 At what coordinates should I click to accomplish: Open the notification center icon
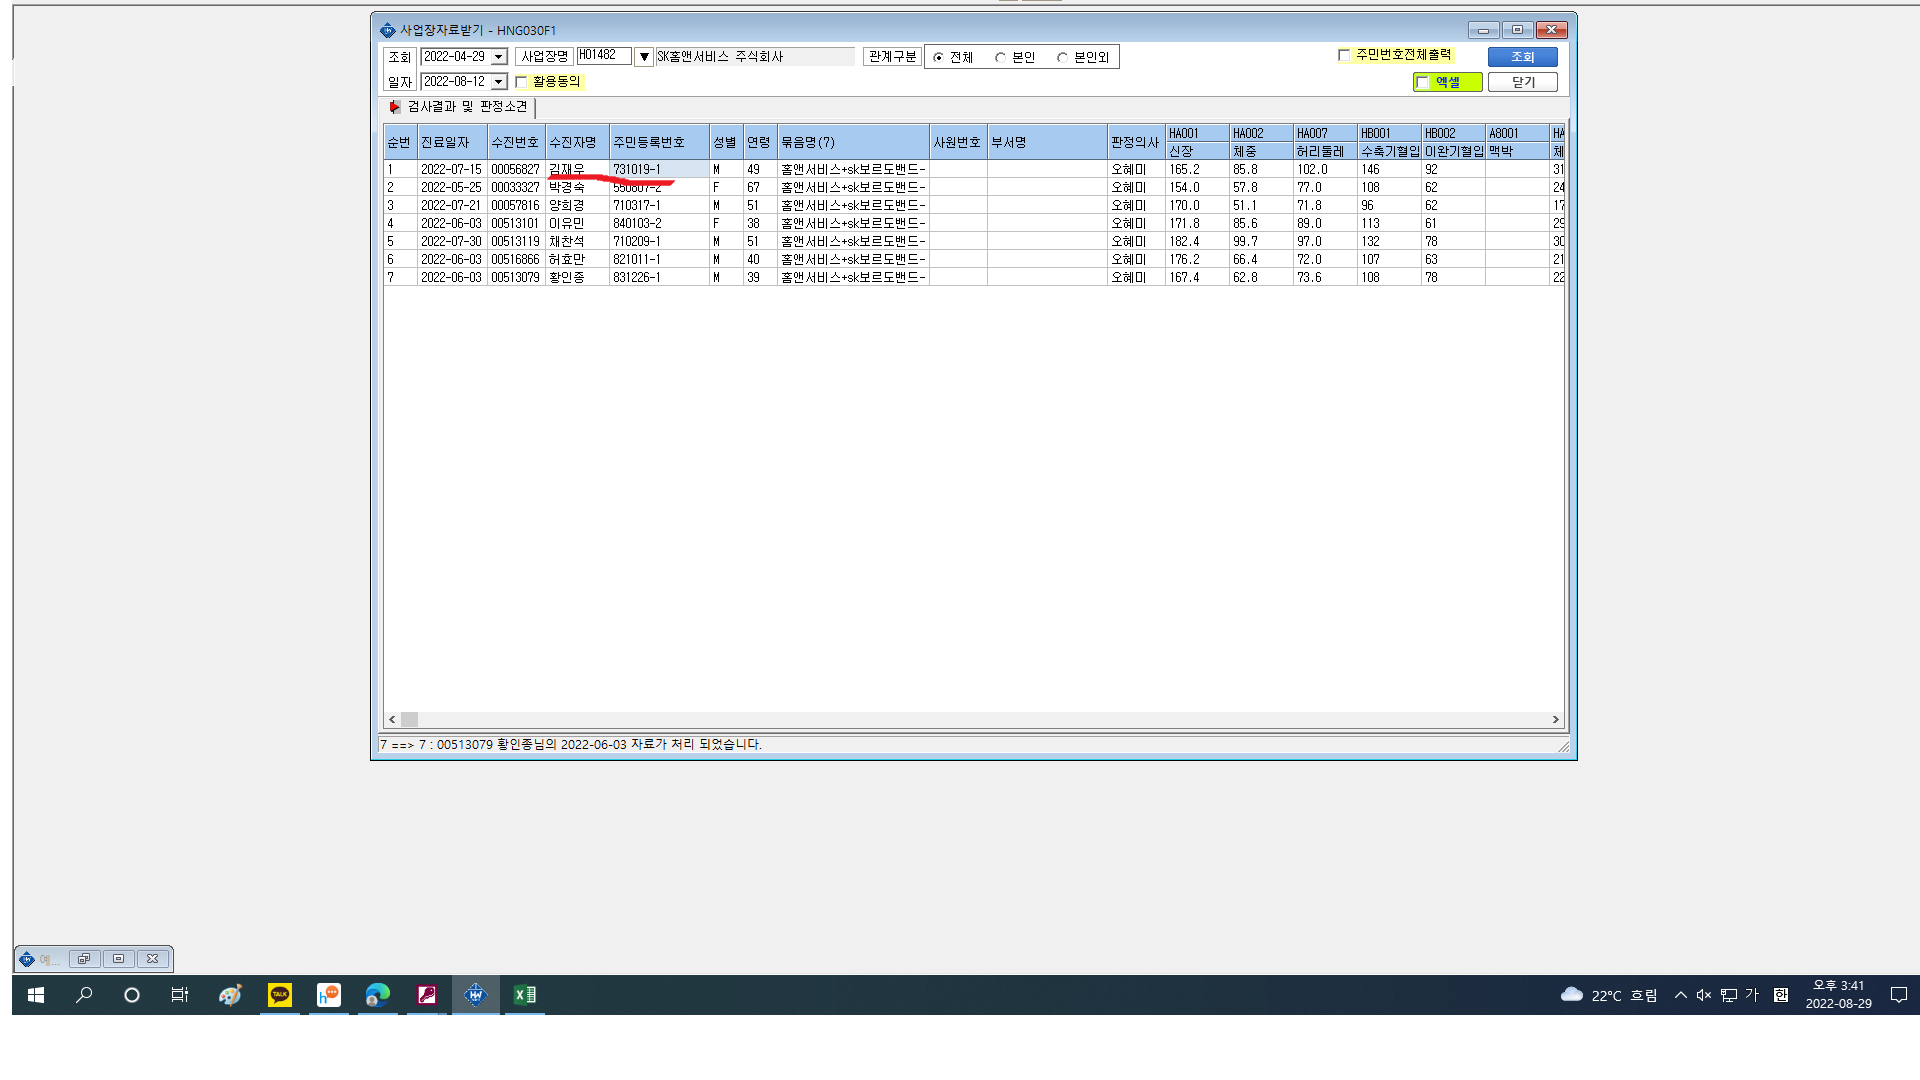(x=1898, y=994)
